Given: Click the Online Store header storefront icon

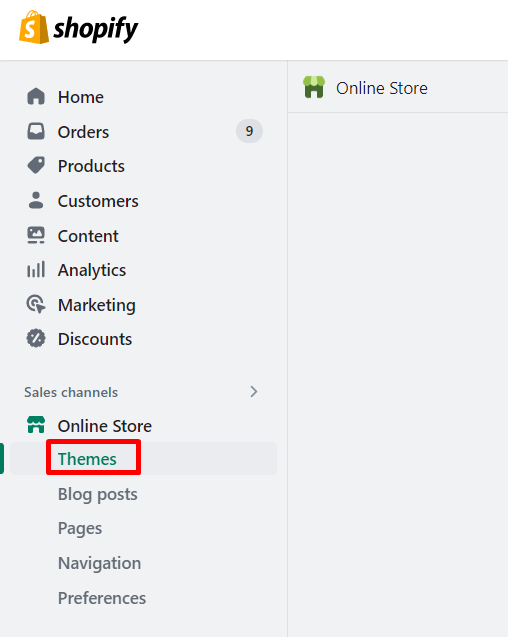Looking at the screenshot, I should point(314,87).
